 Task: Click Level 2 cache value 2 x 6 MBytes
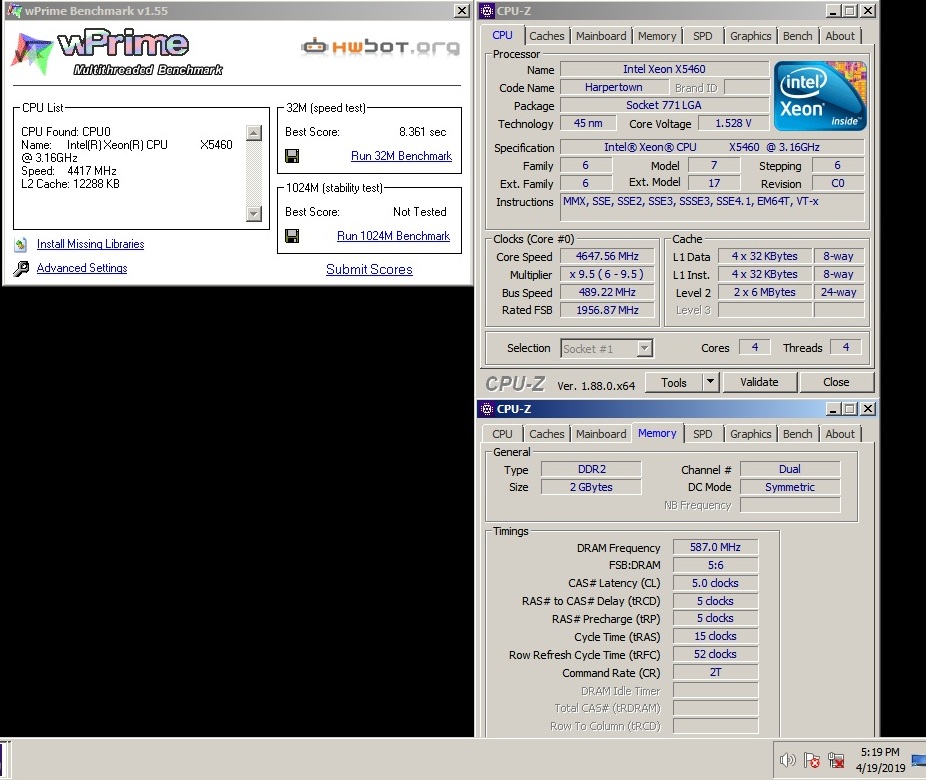tap(764, 292)
